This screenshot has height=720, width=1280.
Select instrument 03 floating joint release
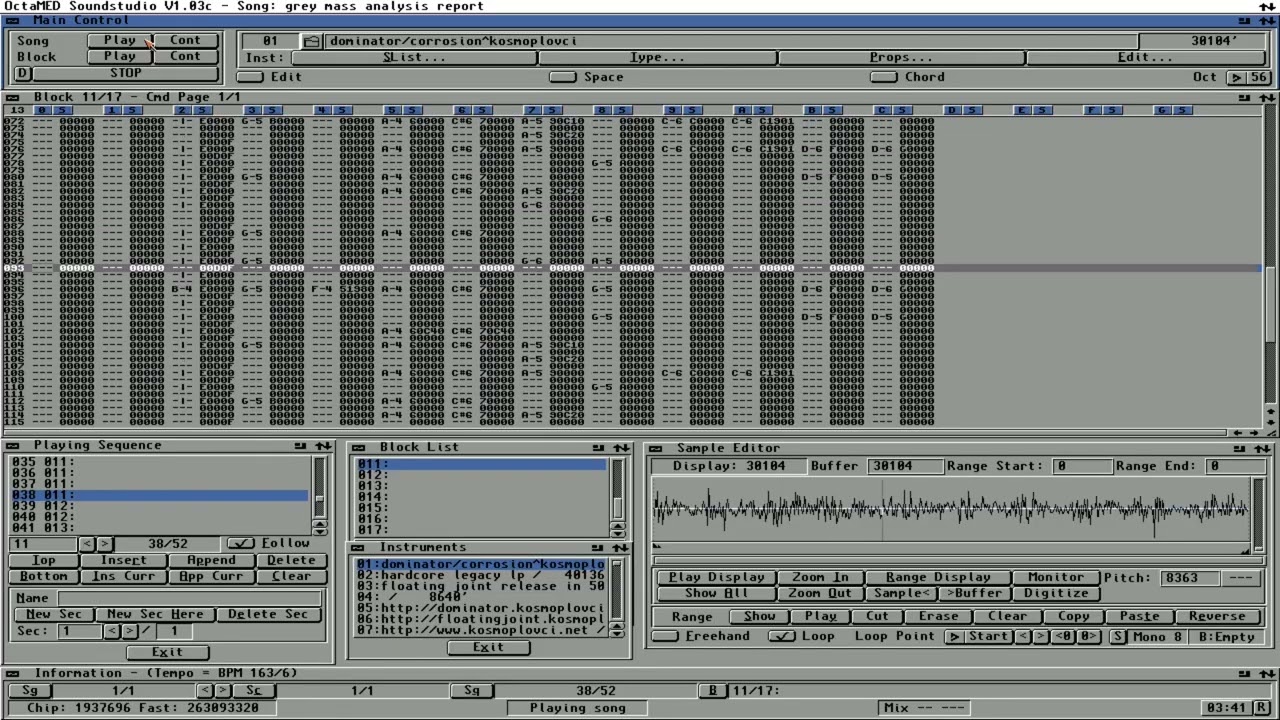tap(481, 587)
